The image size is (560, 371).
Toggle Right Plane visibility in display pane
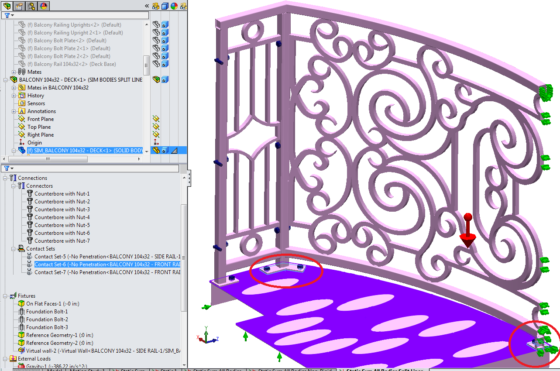click(x=156, y=134)
